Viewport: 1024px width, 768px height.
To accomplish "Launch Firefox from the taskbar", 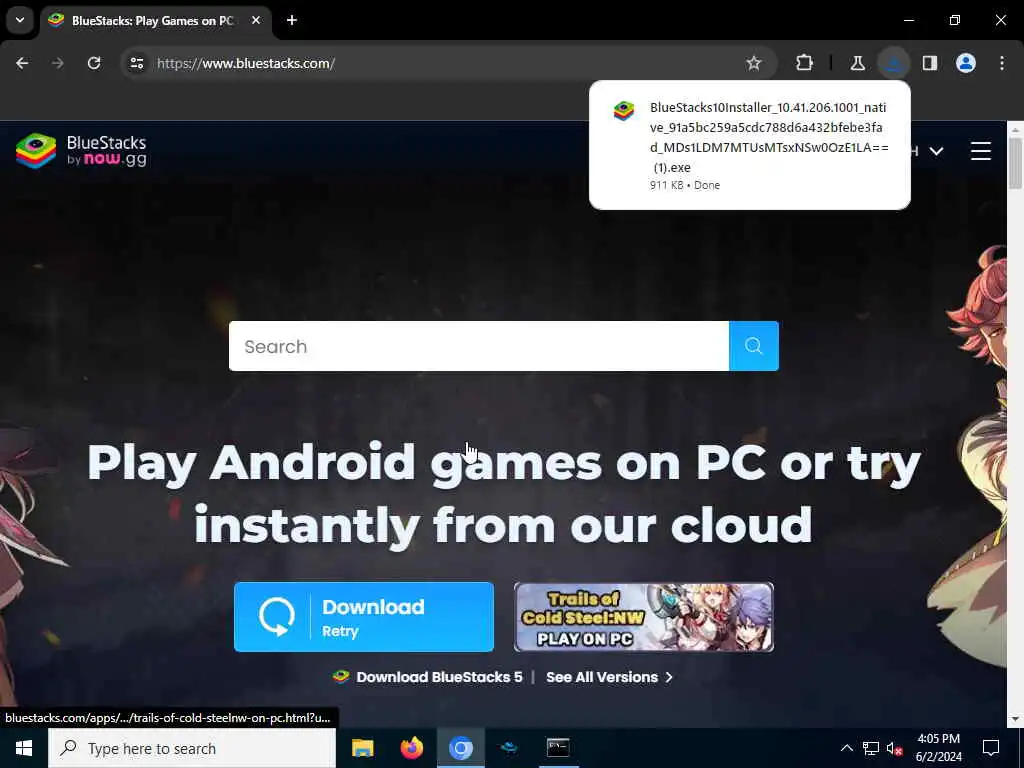I will [x=411, y=748].
